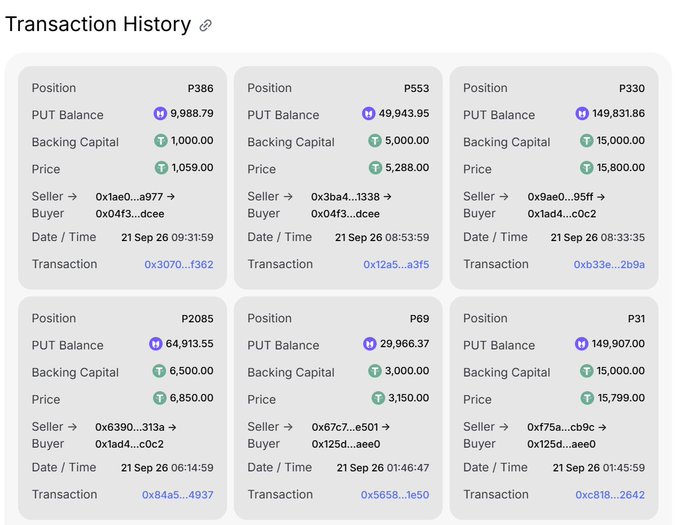The width and height of the screenshot is (680, 525).
Task: Select seller address 0x9ae0...95ff
Action: (x=560, y=197)
